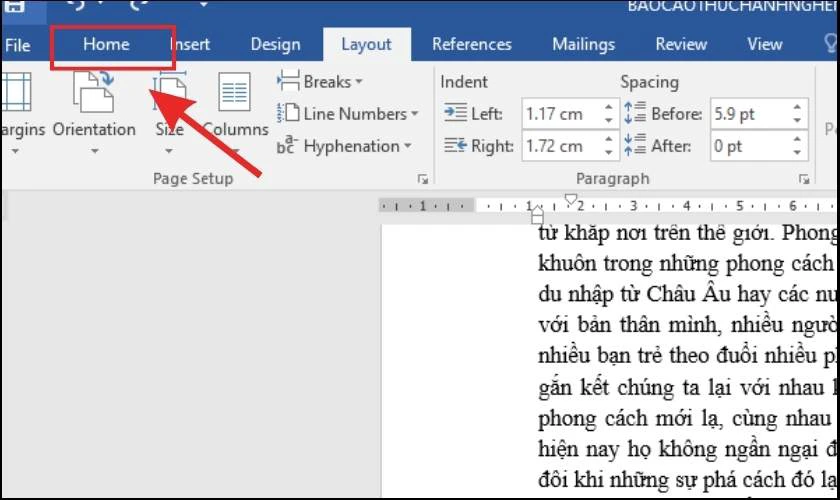Click the text 'khuôn trong những phong cách'
This screenshot has width=840, height=500.
685,264
